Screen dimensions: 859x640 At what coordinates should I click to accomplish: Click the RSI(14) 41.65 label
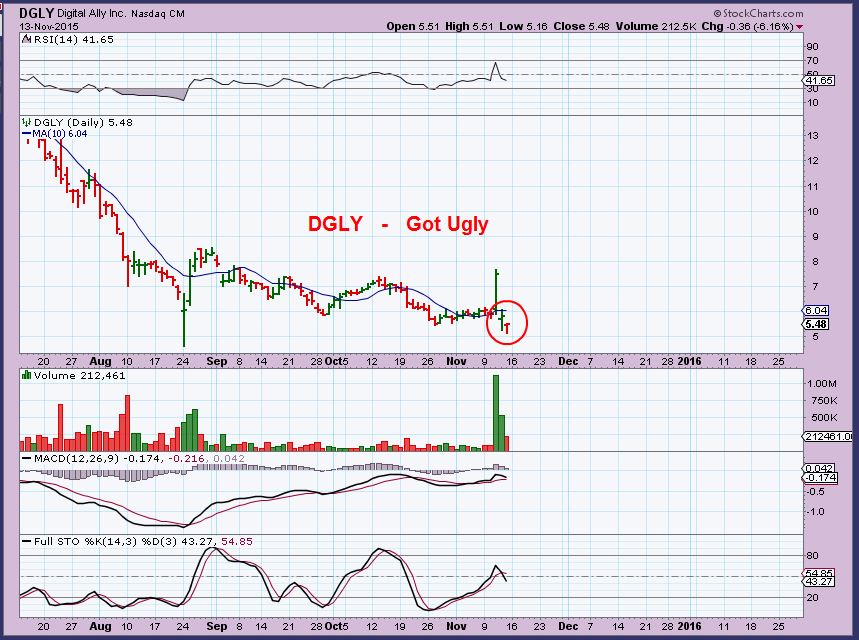(x=73, y=39)
